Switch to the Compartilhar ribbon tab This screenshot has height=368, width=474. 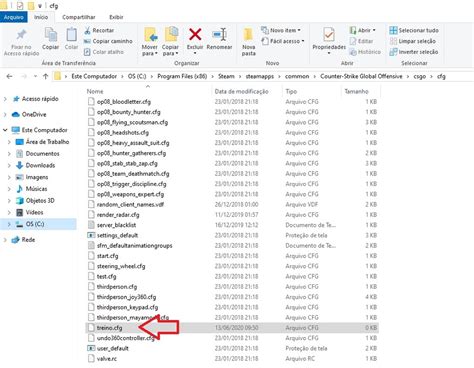[x=79, y=17]
